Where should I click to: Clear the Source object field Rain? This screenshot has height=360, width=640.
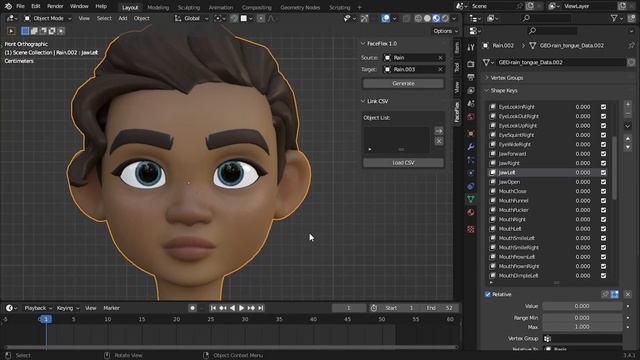tap(440, 58)
